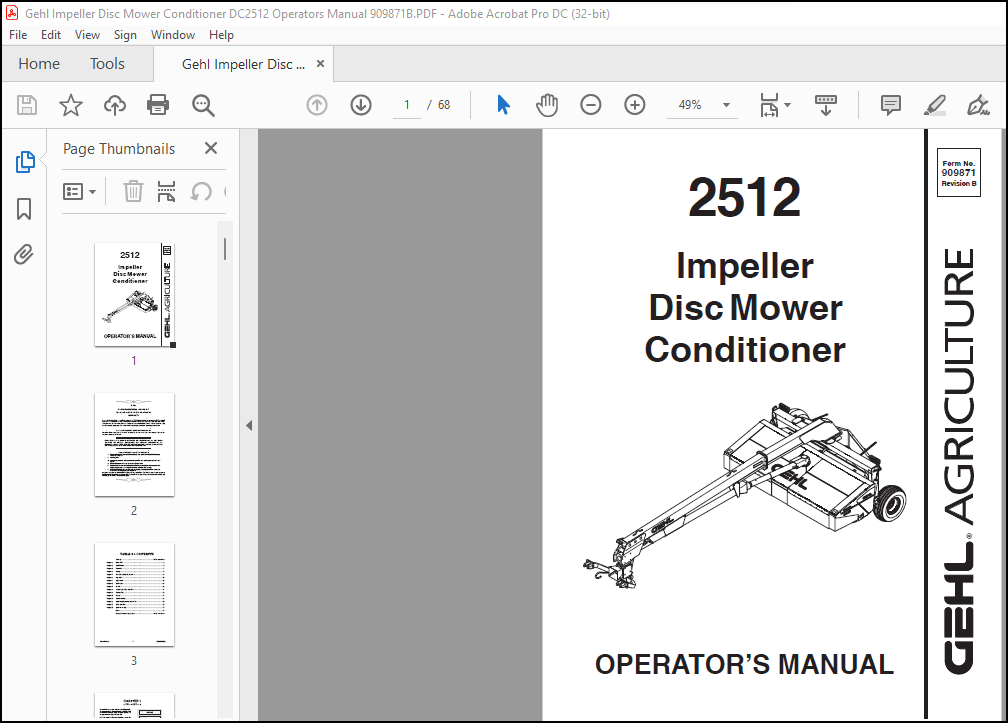Click the scrolling mode icon
This screenshot has width=1008, height=723.
click(825, 105)
